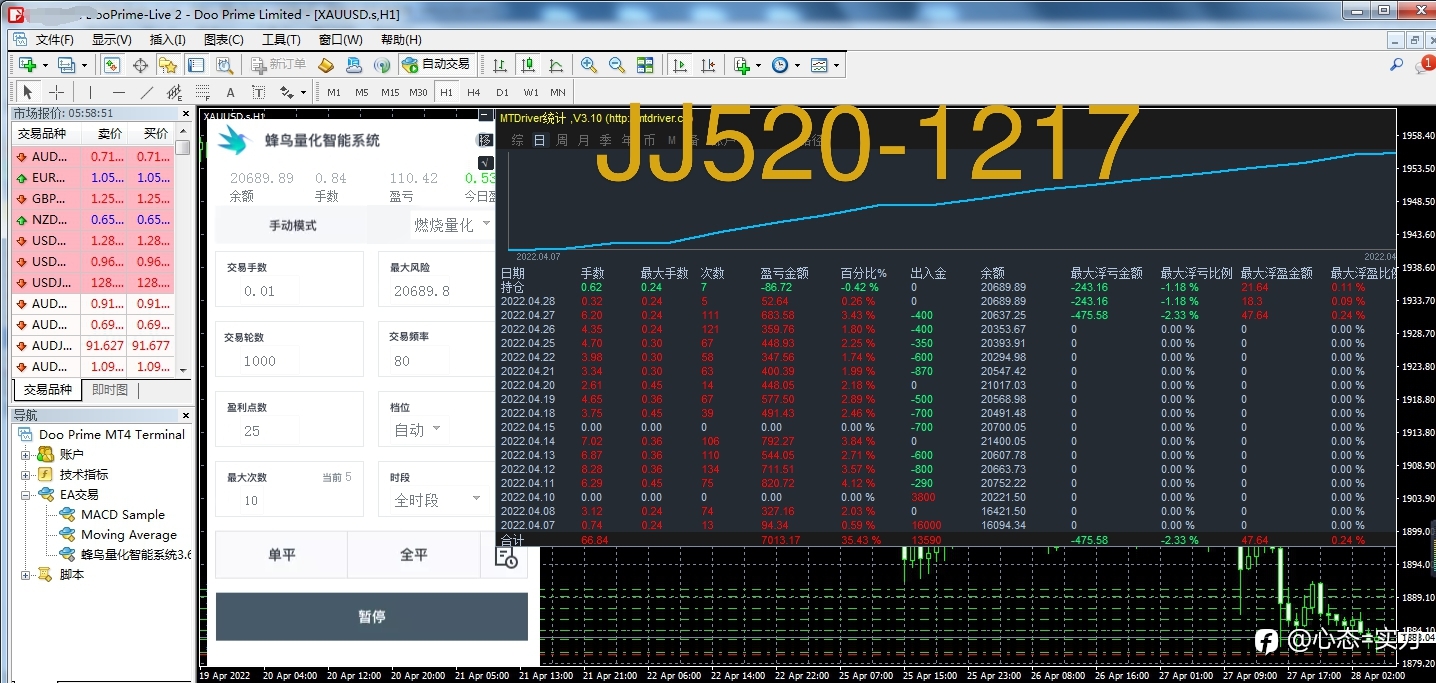Select the text label T tool
The height and width of the screenshot is (683, 1436).
point(258,92)
